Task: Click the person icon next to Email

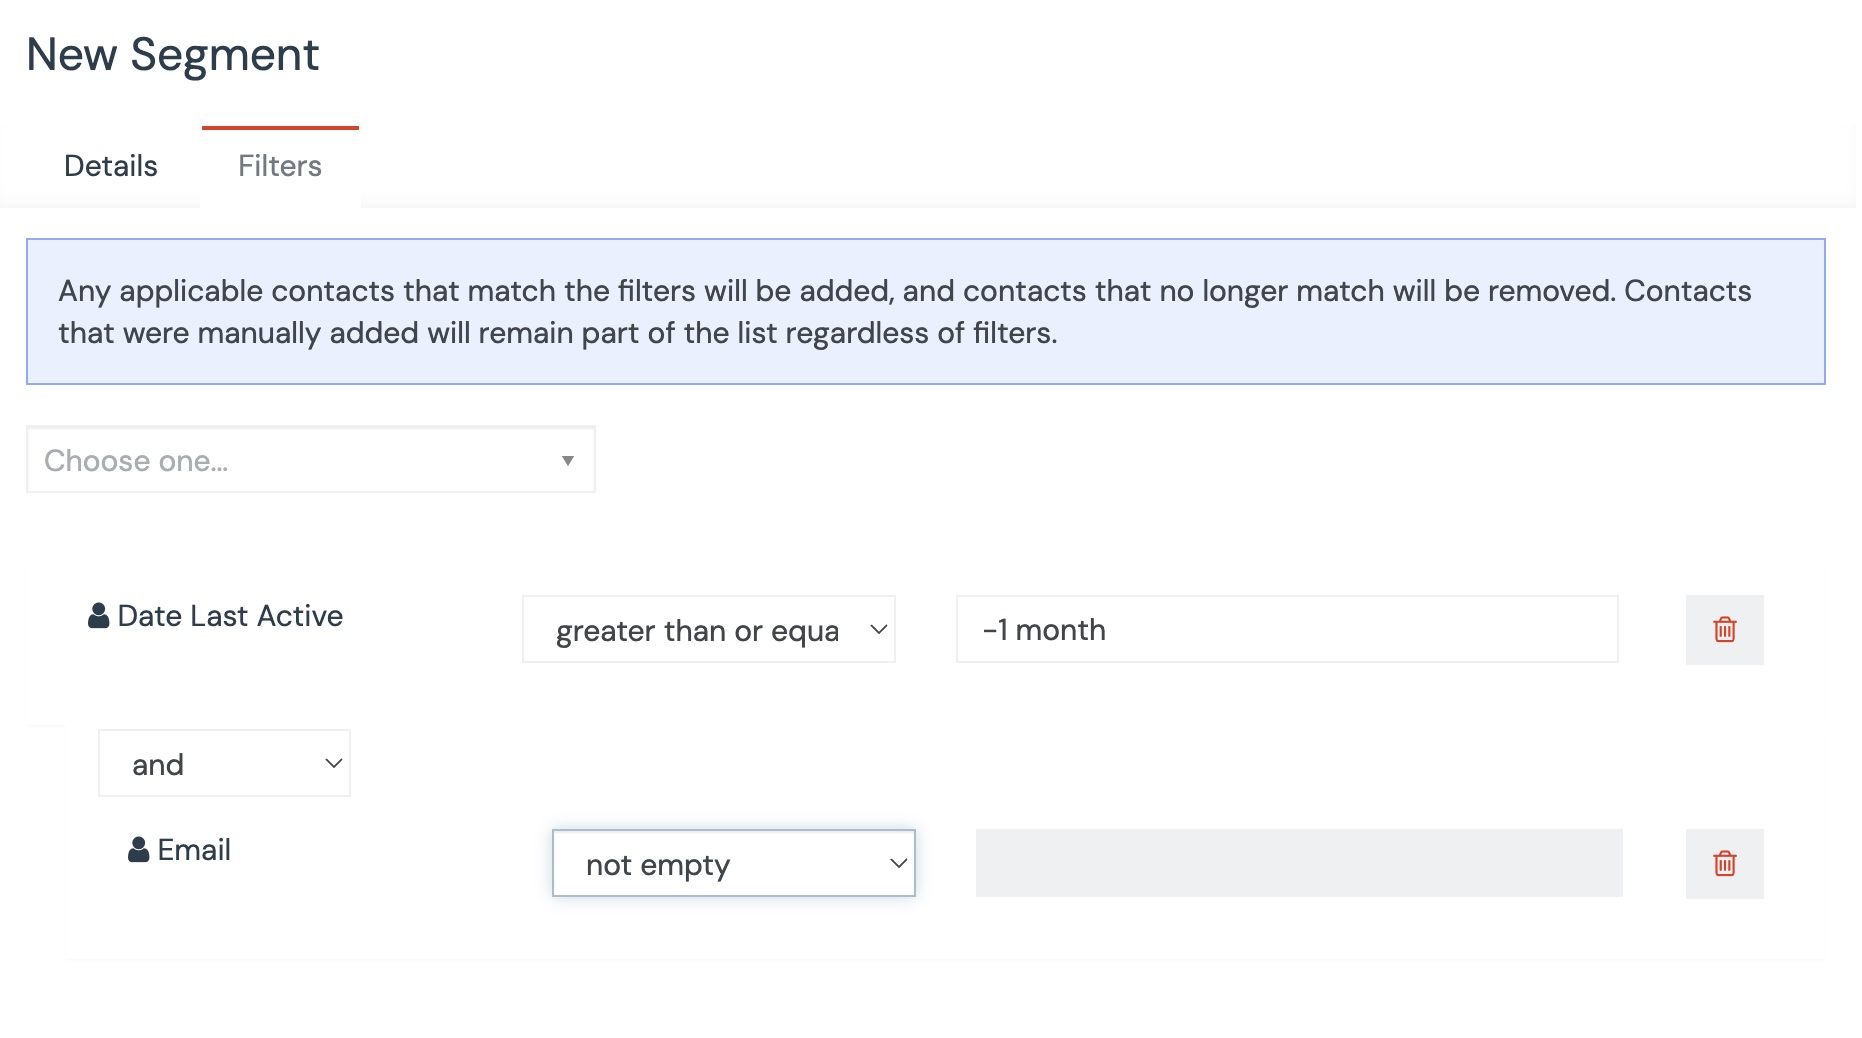Action: pyautogui.click(x=138, y=850)
